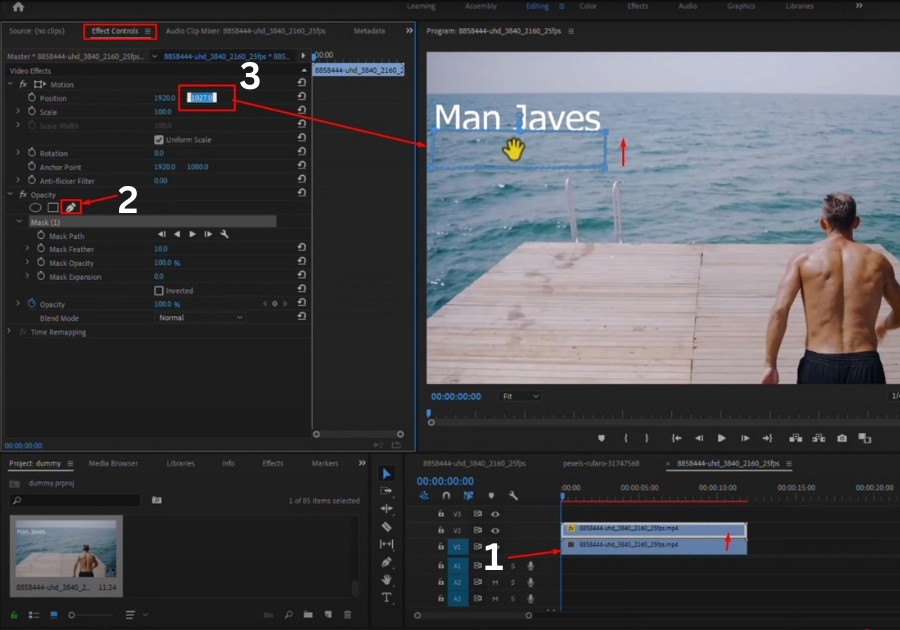The width and height of the screenshot is (900, 630).
Task: Click the Position Y value field
Action: (201, 98)
